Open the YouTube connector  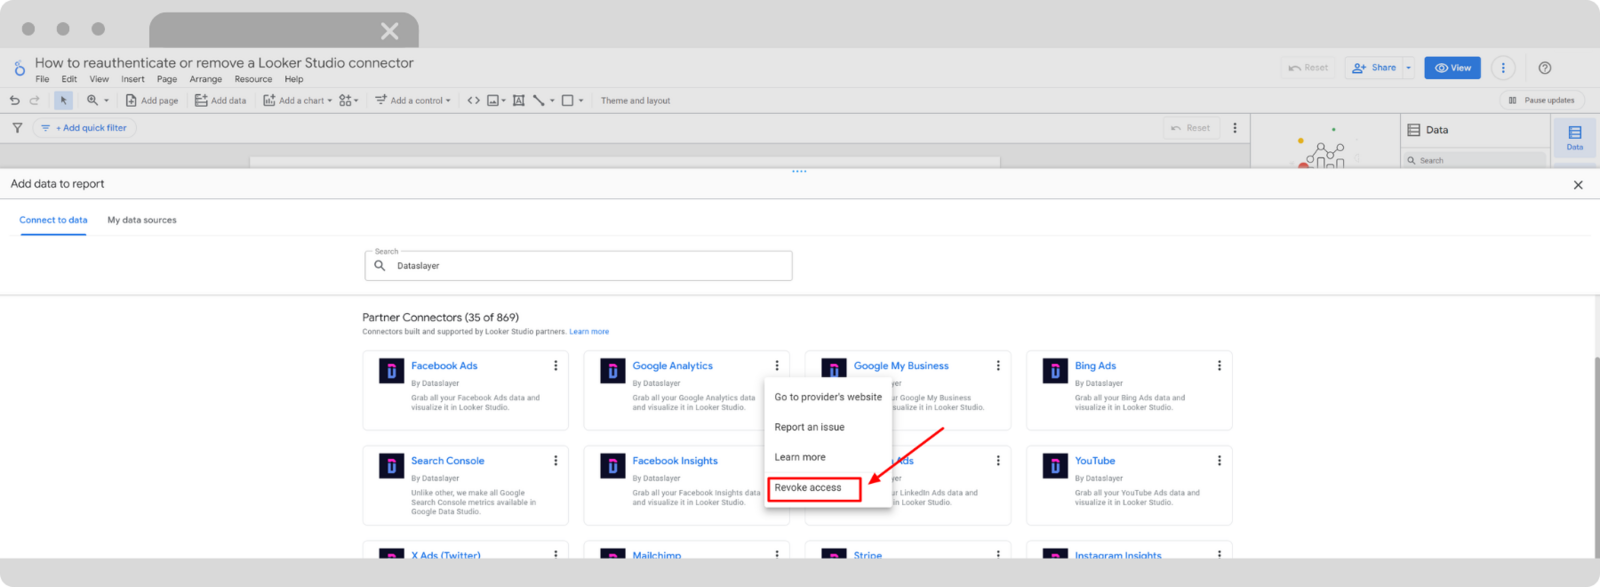tap(1095, 461)
